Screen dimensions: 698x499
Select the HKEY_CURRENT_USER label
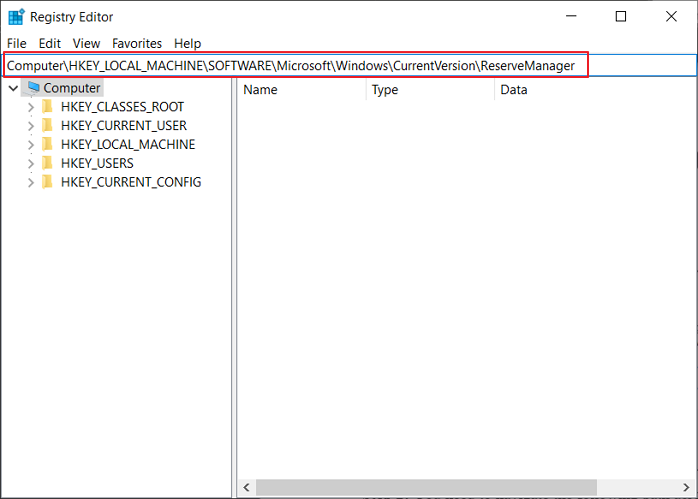point(124,126)
